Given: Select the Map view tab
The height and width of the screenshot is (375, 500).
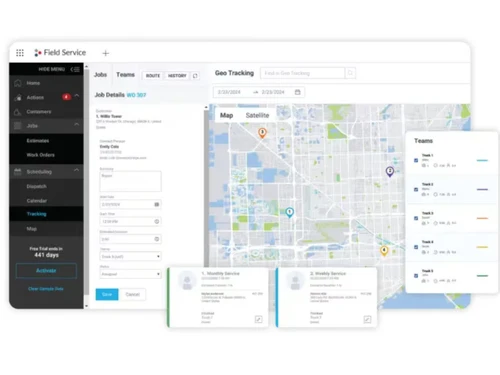Looking at the screenshot, I should point(227,115).
